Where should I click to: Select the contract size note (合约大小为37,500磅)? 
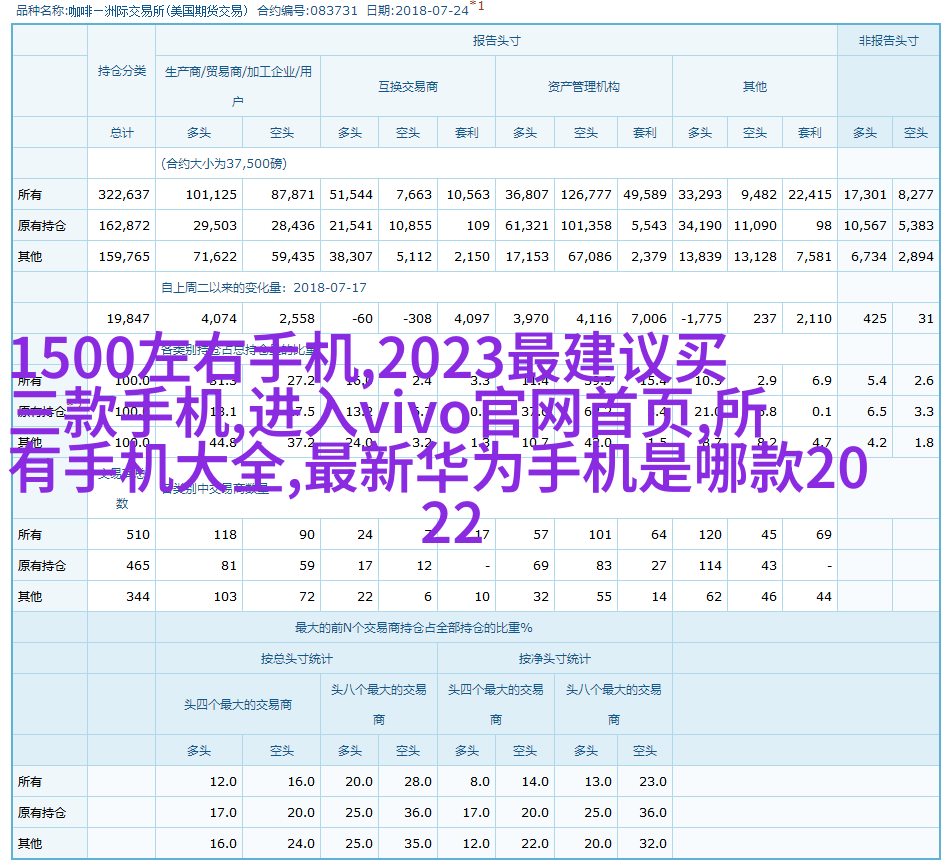point(224,164)
